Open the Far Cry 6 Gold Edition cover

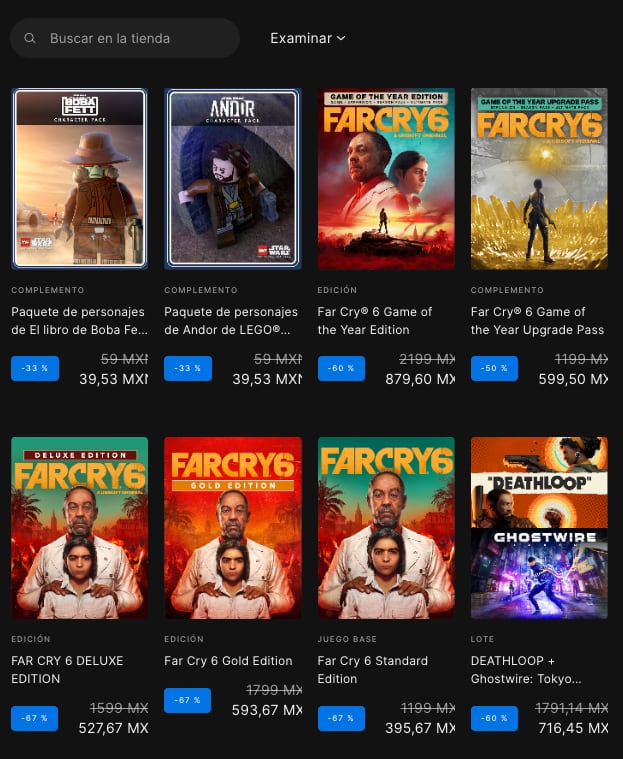(233, 528)
